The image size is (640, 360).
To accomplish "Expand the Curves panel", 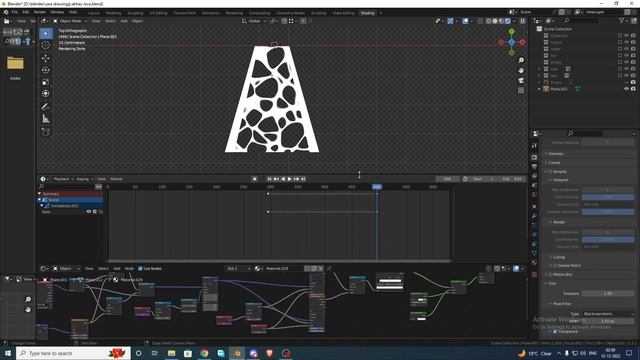I will [554, 163].
